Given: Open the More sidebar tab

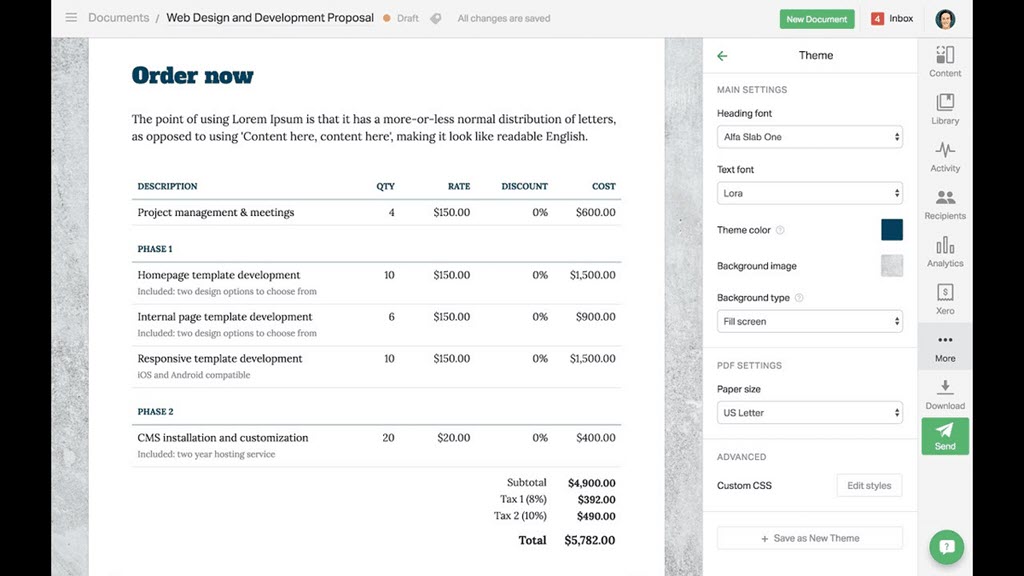Looking at the screenshot, I should pos(945,347).
